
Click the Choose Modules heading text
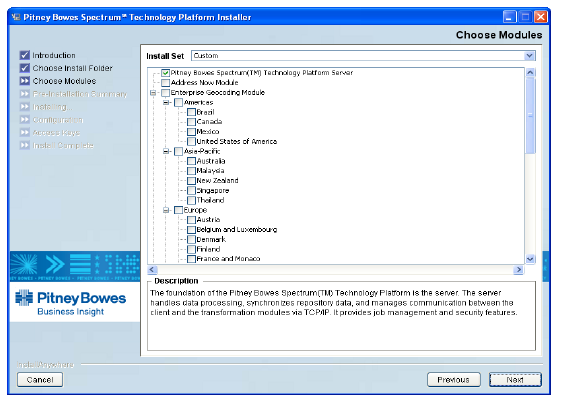tap(499, 35)
